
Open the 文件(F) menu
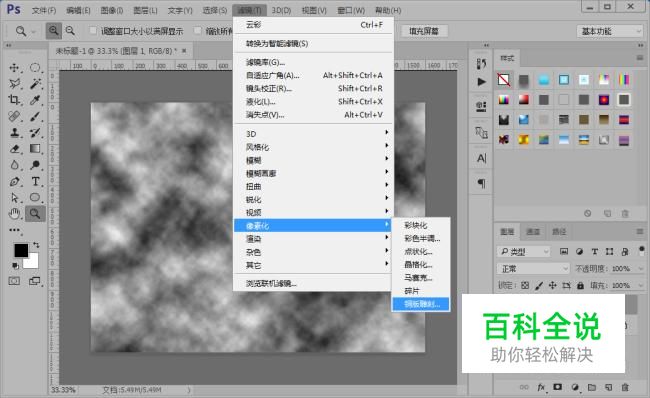click(x=44, y=10)
